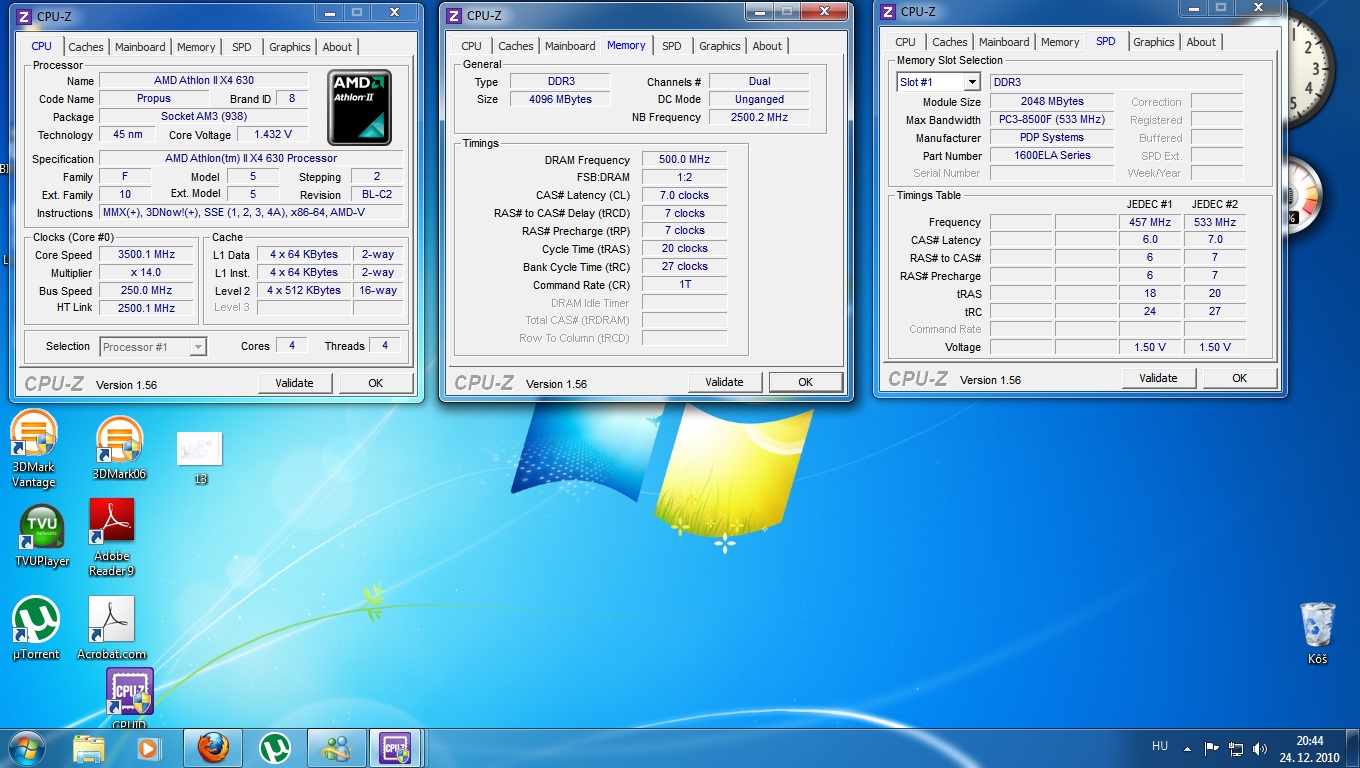Viewport: 1360px width, 768px height.
Task: Click the HU language indicator
Action: (1160, 746)
